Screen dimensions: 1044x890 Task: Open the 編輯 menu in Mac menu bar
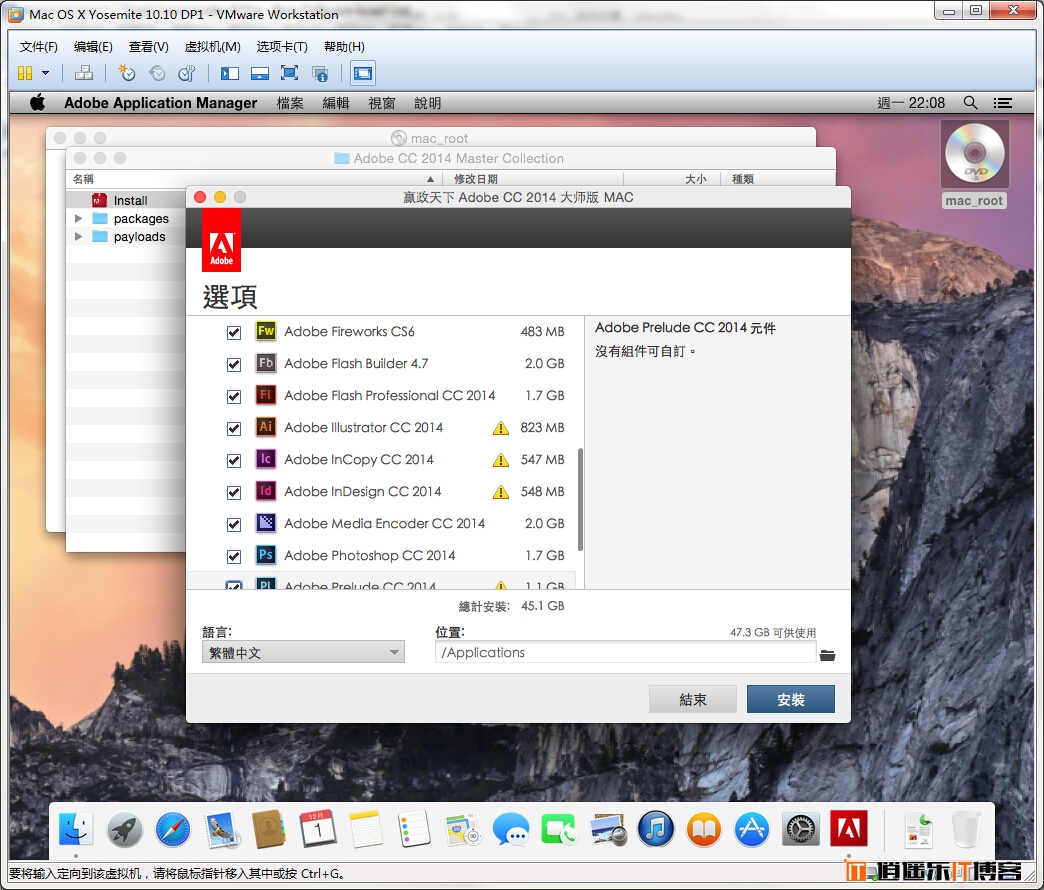click(336, 103)
